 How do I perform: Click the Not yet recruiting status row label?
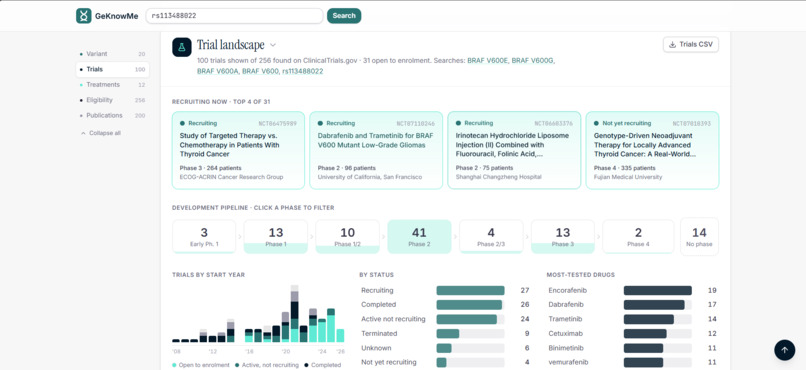tap(389, 362)
